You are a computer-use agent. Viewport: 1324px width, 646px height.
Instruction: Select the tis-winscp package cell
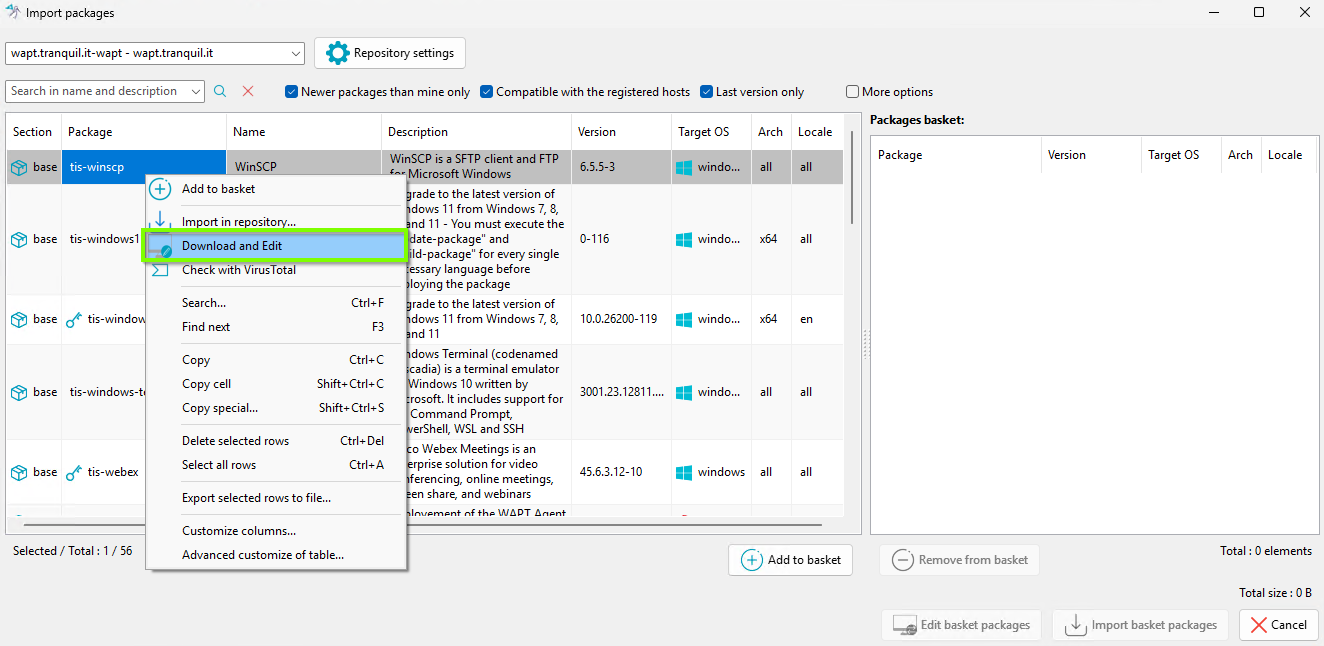tap(144, 167)
